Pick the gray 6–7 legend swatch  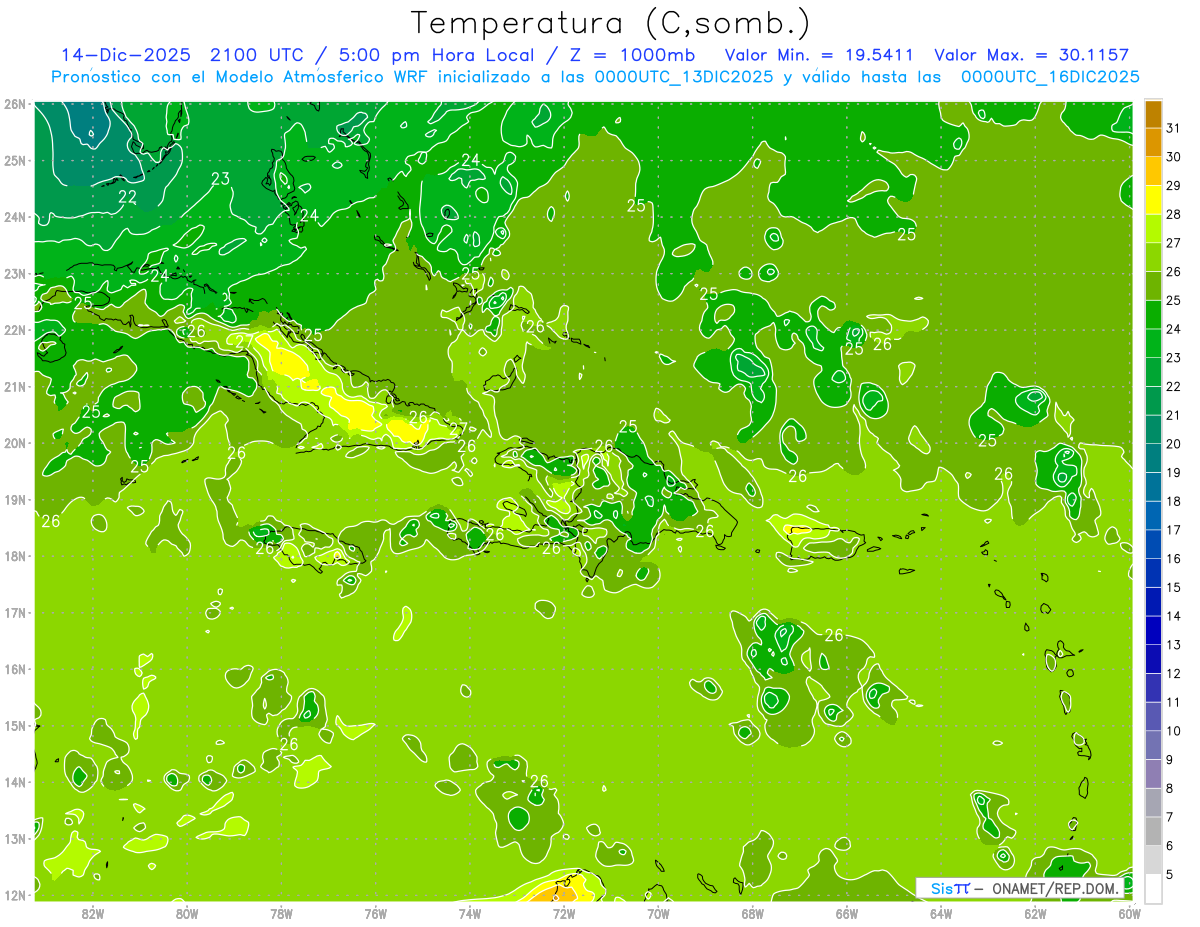point(1153,832)
